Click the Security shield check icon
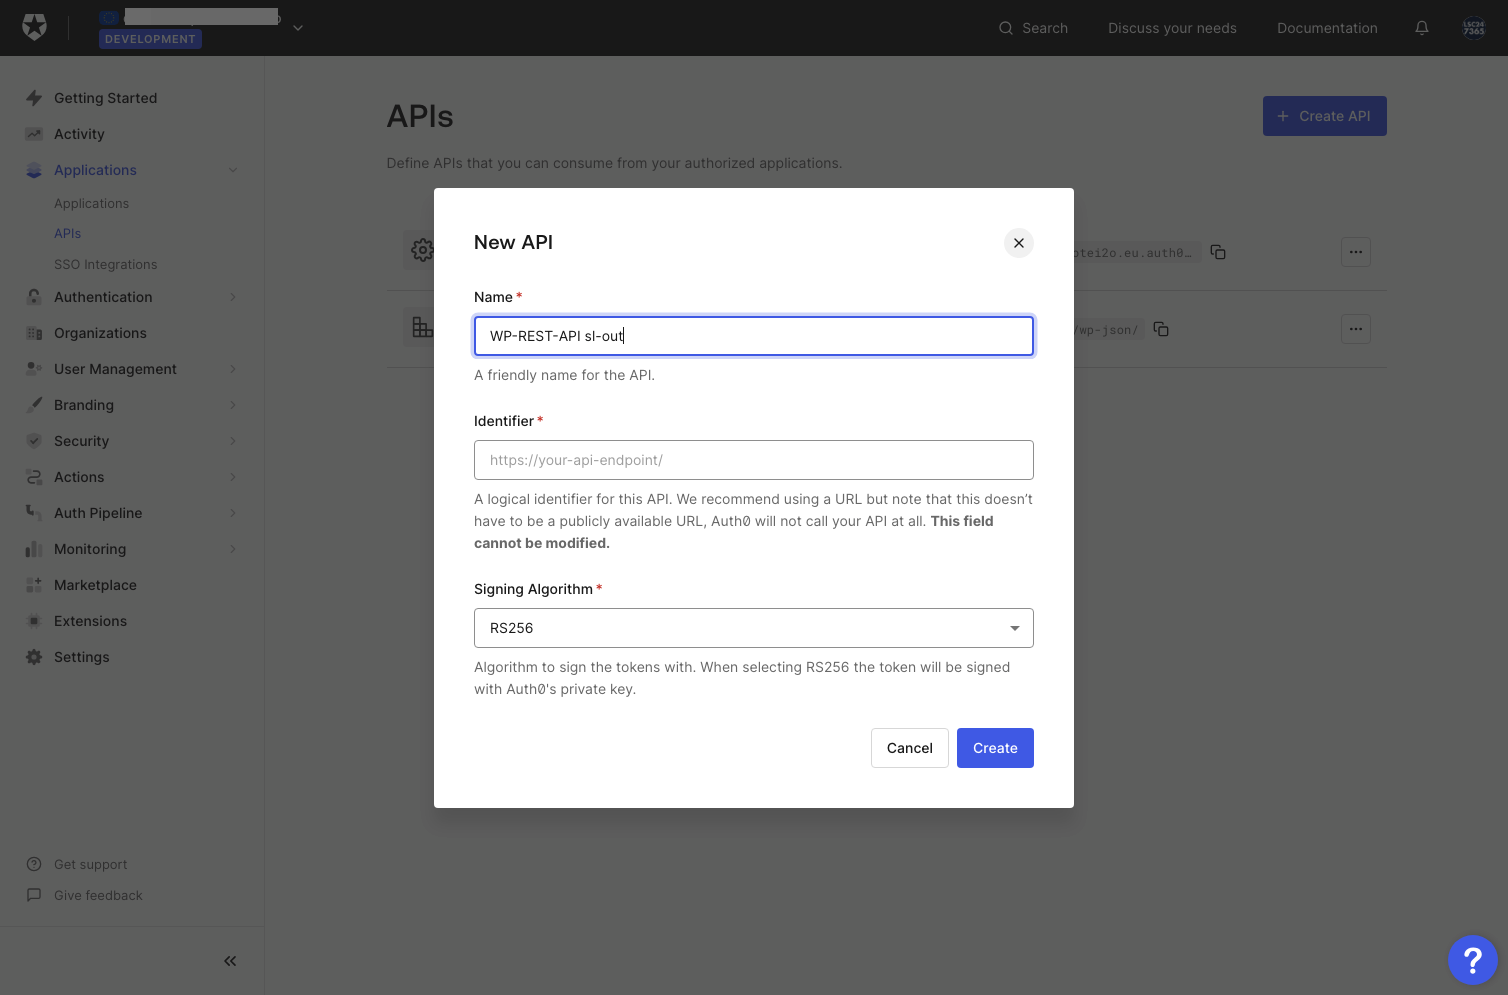 (34, 441)
